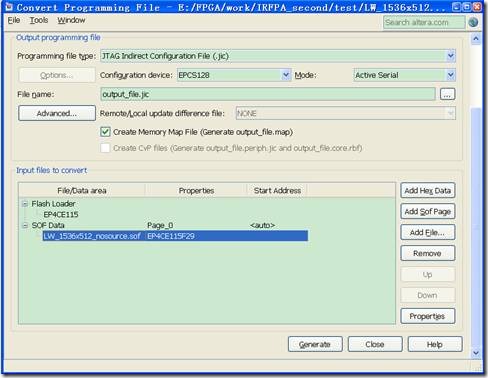
Task: Toggle Create Memory Map File checkbox
Action: (105, 132)
